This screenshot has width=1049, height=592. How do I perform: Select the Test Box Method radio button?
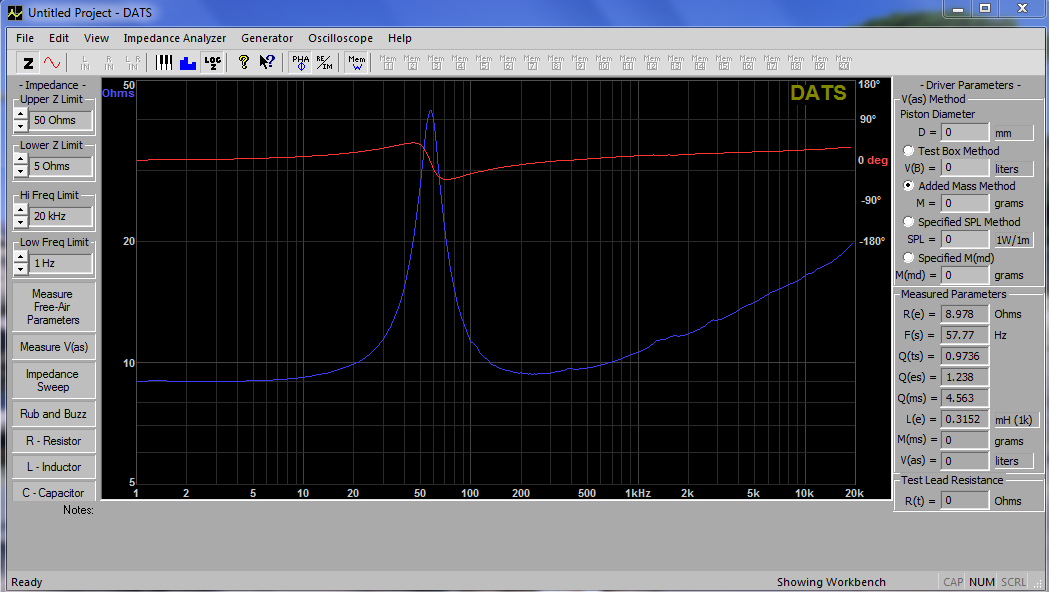909,151
